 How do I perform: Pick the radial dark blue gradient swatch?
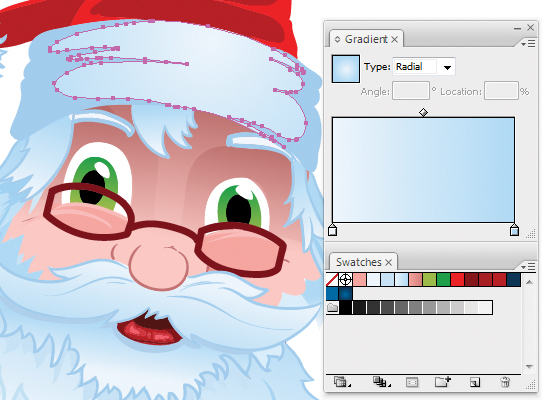[346, 293]
